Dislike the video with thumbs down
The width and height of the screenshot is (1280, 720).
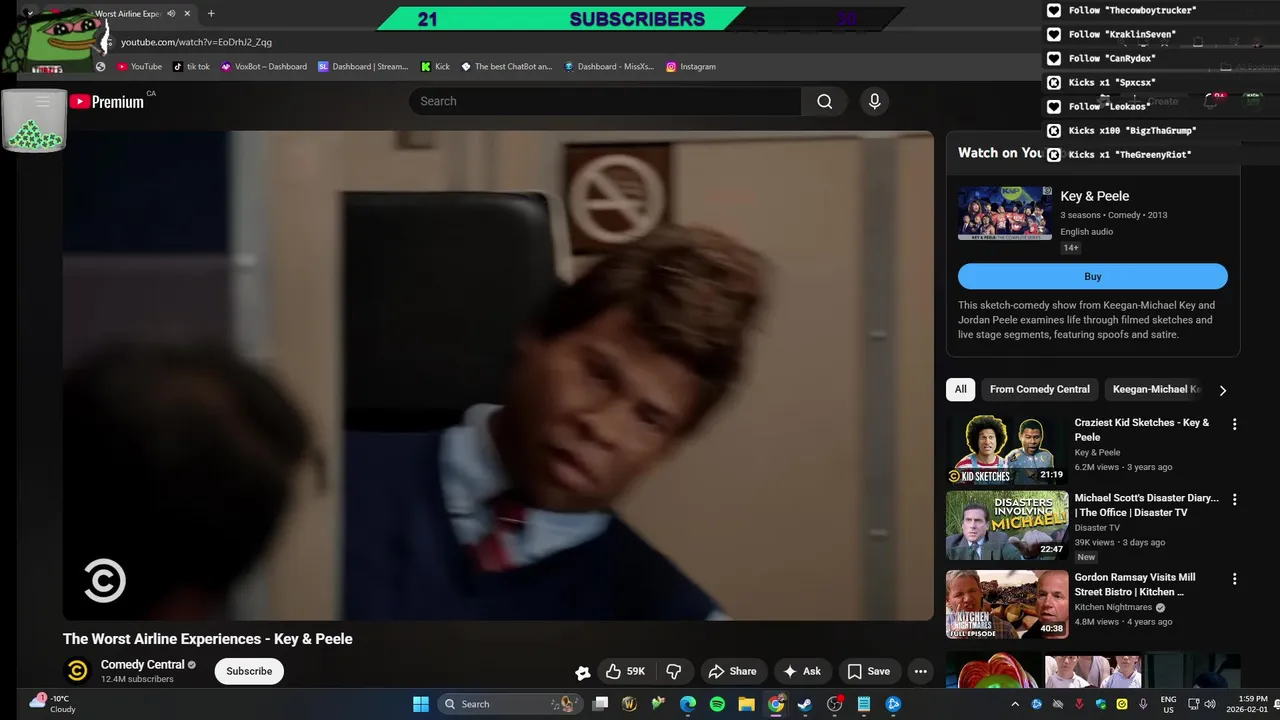(674, 671)
